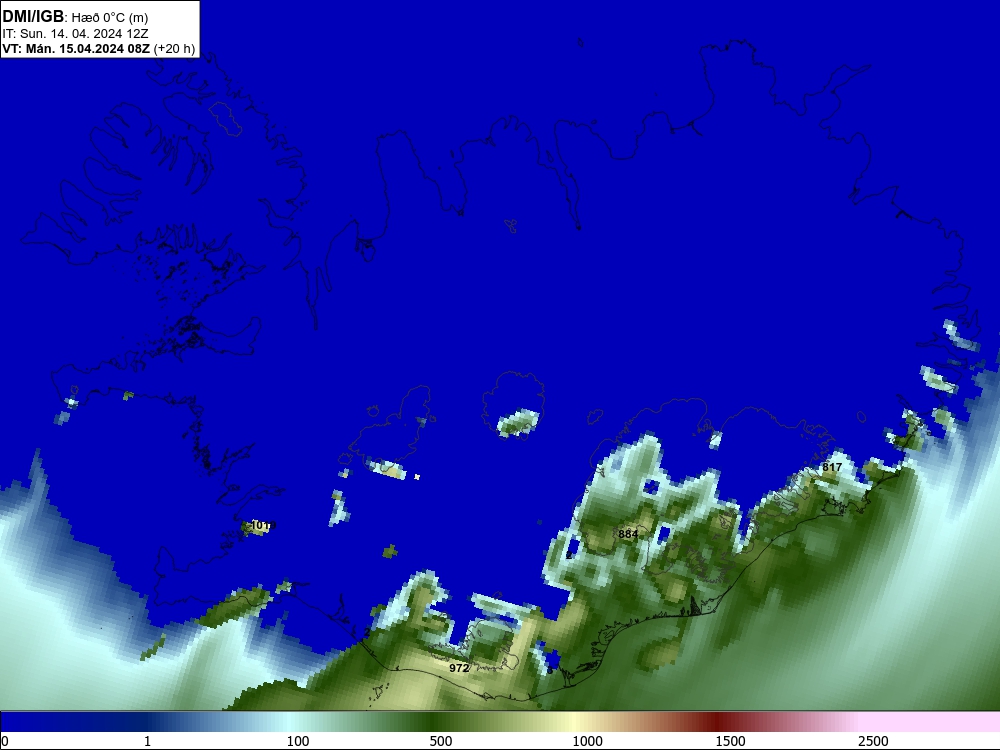Click the VT: Mán. 15.04.2024 08Z line
The image size is (1000, 750).
point(76,48)
